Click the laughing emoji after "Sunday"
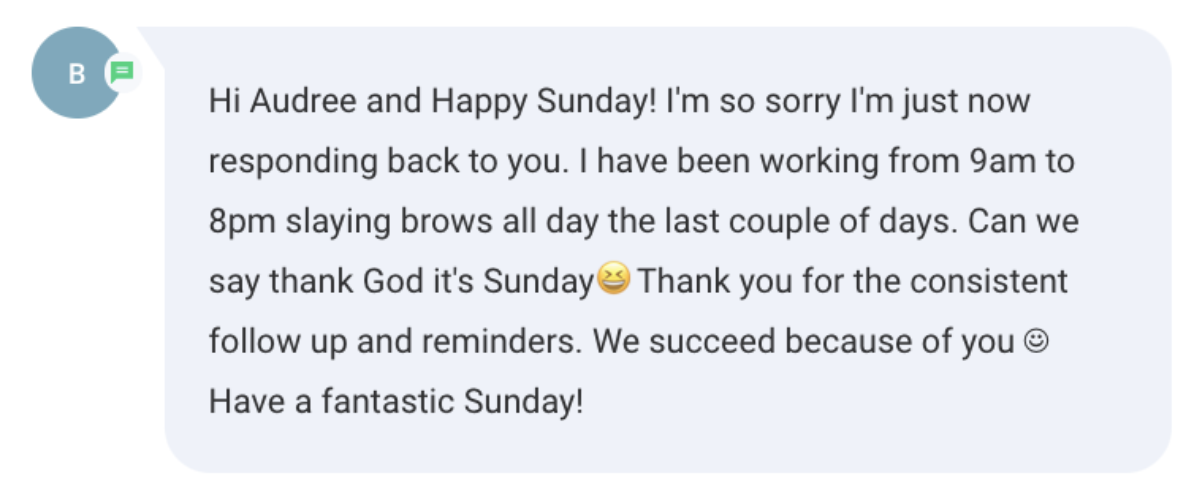This screenshot has height=492, width=1190. pos(613,281)
